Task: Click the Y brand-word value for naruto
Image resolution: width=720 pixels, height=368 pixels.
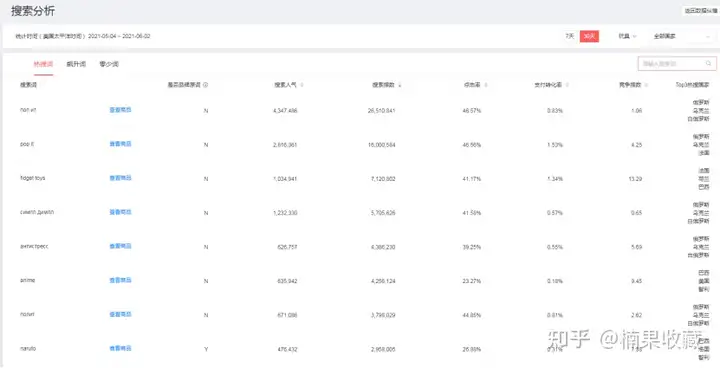Action: (x=206, y=350)
